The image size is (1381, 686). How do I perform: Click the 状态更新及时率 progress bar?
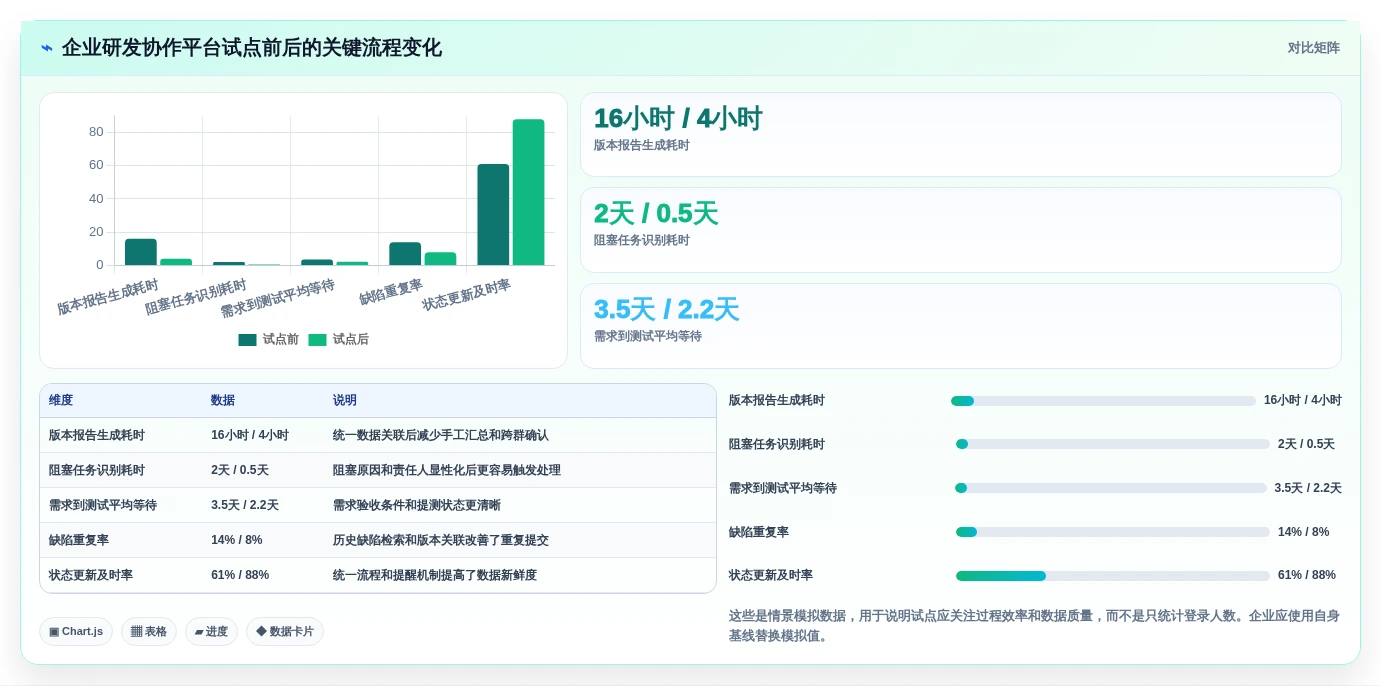(x=1113, y=576)
